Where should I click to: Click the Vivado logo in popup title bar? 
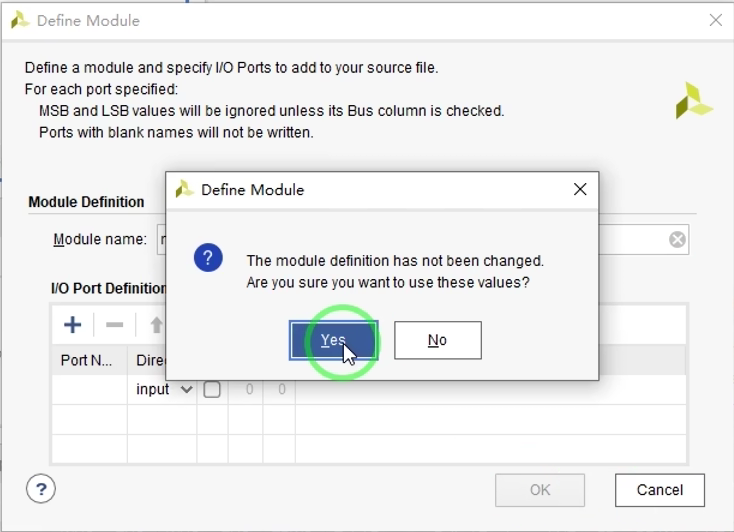(x=184, y=190)
